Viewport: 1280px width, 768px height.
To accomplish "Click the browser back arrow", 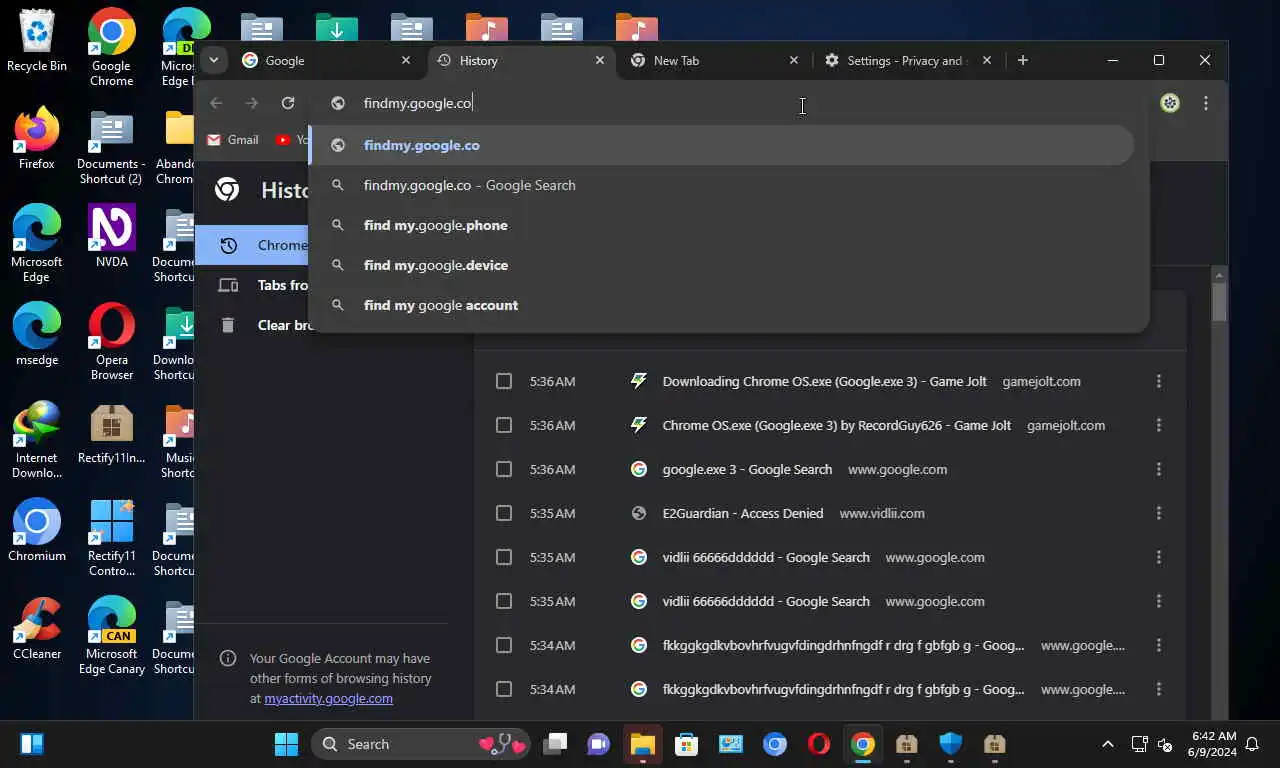I will tap(216, 103).
